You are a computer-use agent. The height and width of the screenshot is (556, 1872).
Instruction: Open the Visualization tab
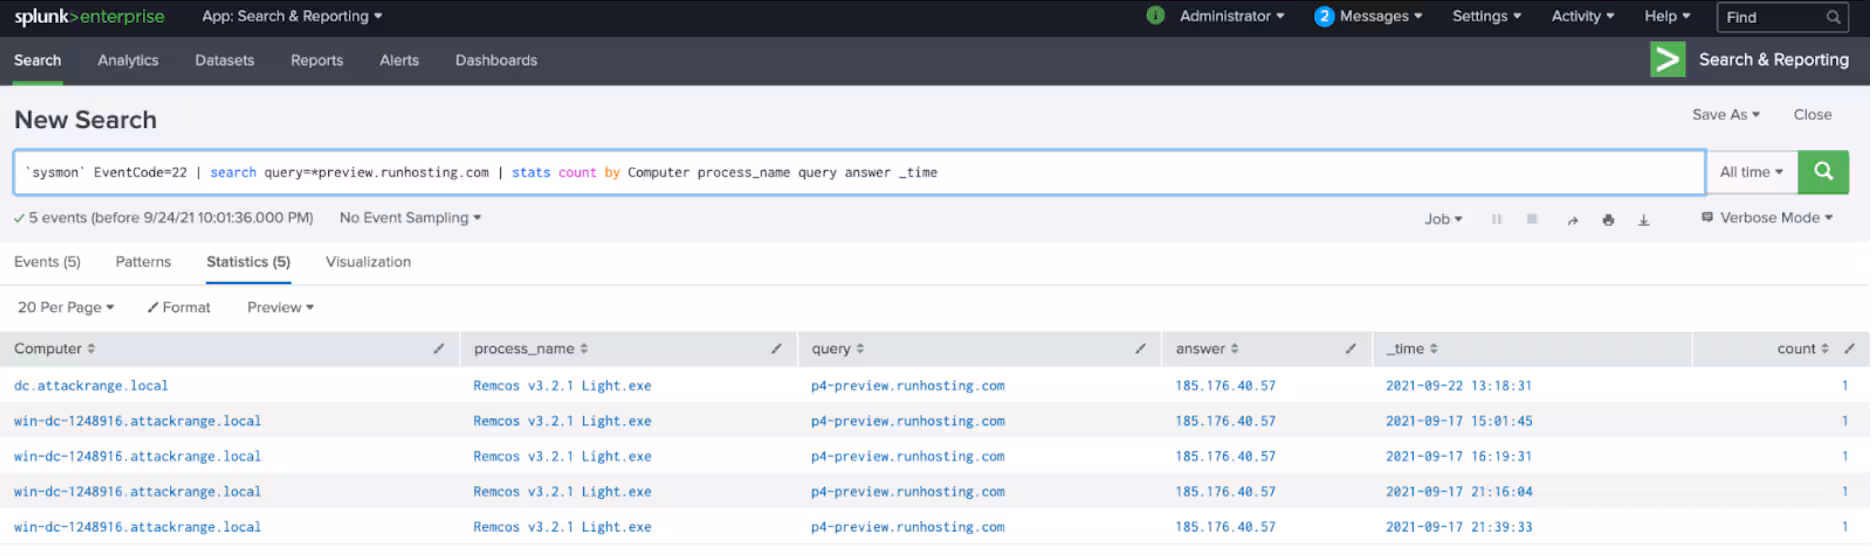point(368,262)
